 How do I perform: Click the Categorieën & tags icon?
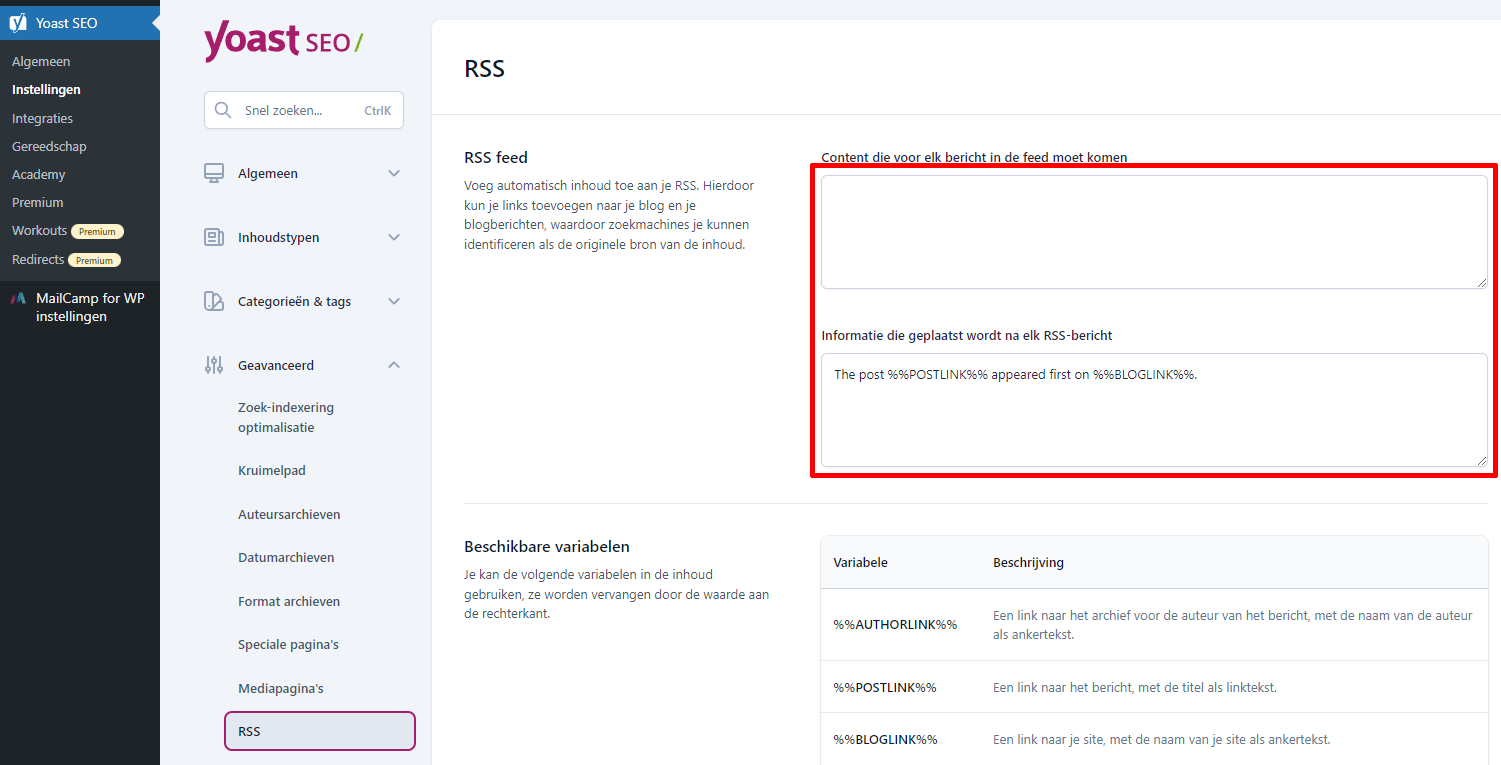[x=214, y=301]
